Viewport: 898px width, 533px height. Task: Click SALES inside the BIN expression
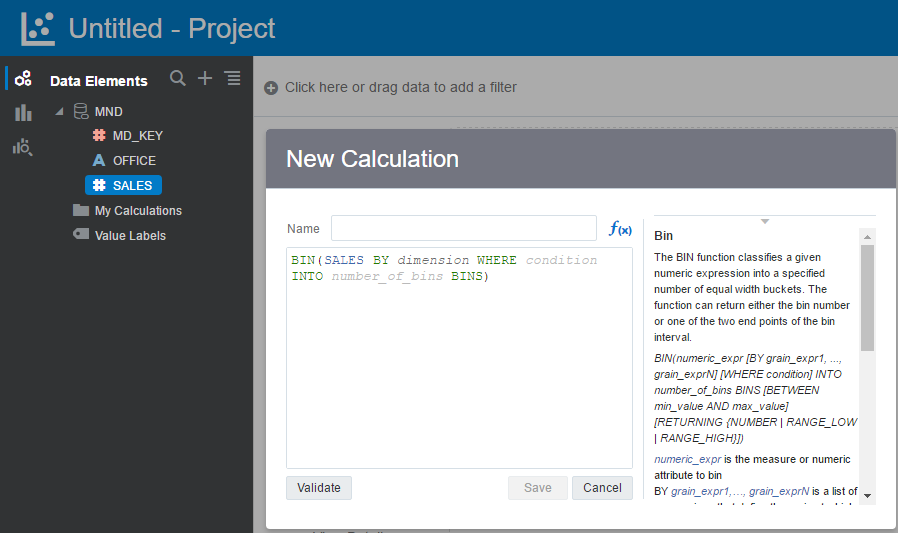344,260
